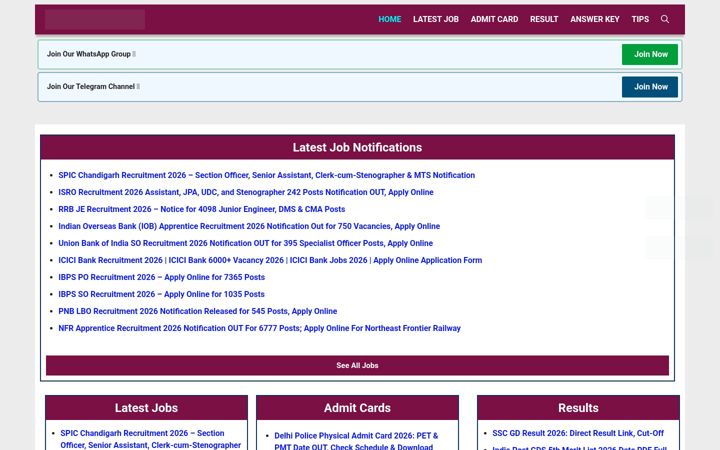720x450 pixels.
Task: Open SPIC Chandigarh link under Latest Jobs card
Action: [150, 439]
